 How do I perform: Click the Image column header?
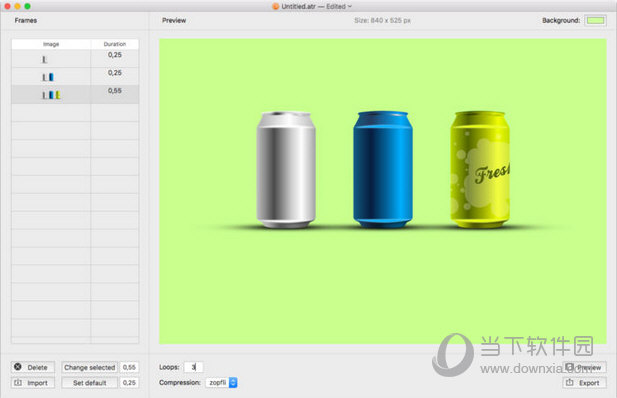pos(51,44)
